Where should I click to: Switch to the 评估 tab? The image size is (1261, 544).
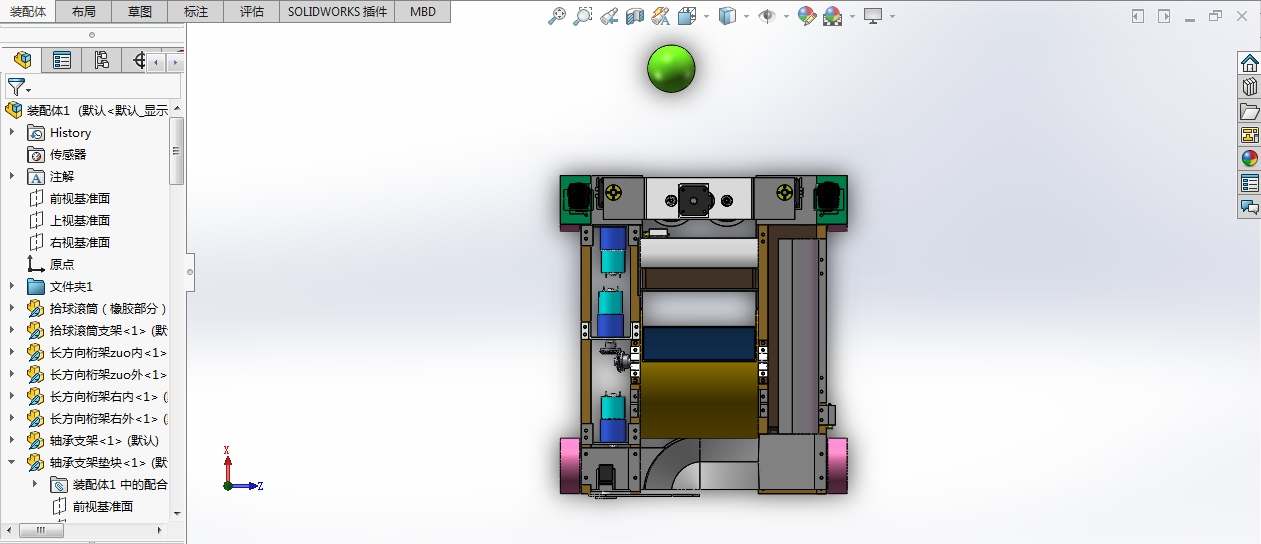point(253,12)
